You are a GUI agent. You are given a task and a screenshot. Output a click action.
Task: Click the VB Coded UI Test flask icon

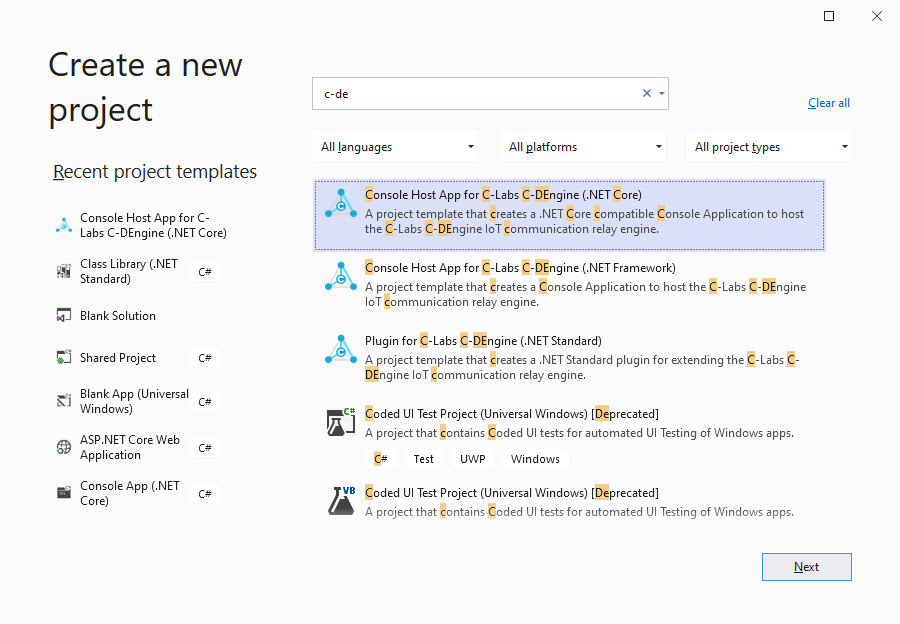341,501
